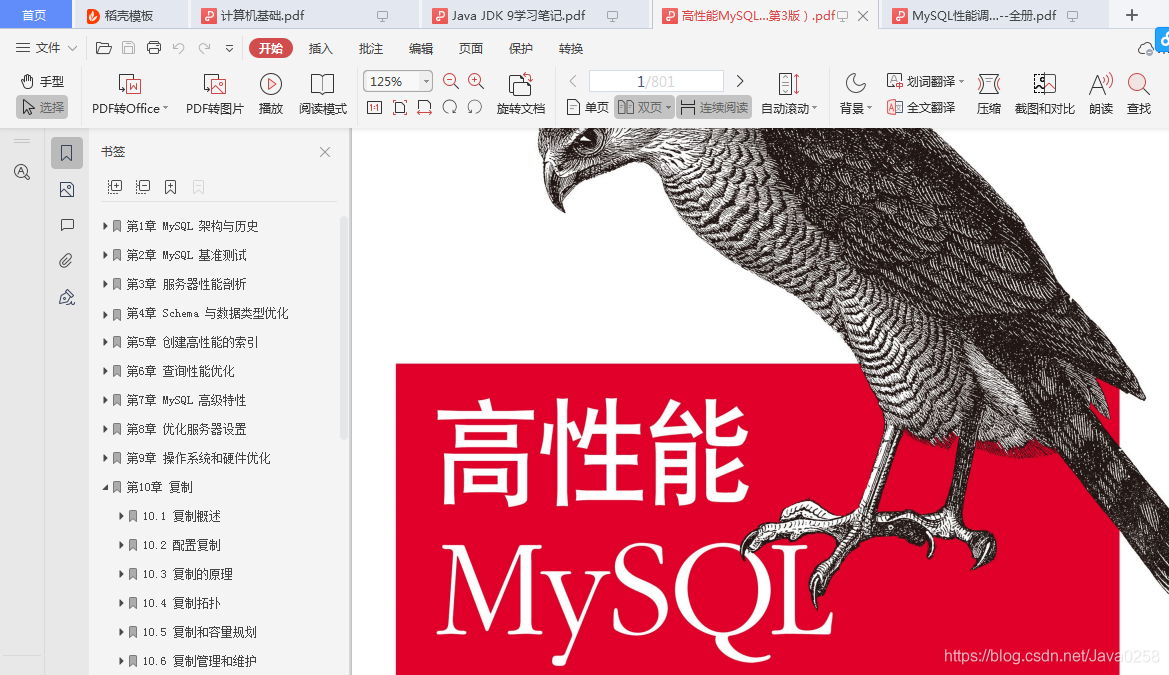Viewport: 1169px width, 675px height.
Task: Zoom in with the plus magnifier
Action: (476, 81)
